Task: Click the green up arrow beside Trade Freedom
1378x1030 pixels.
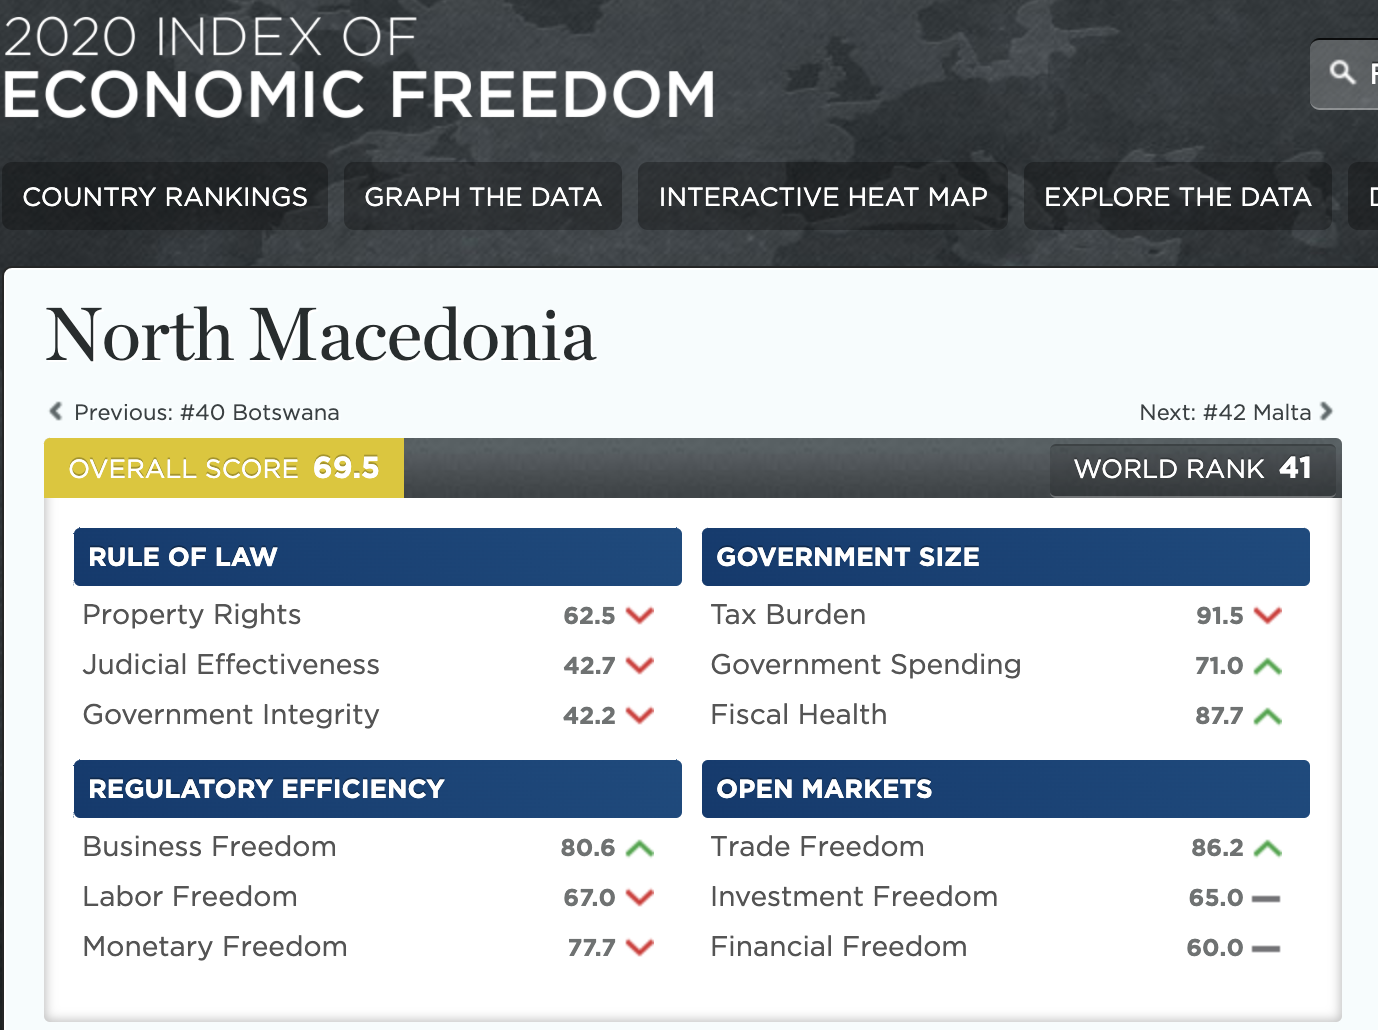Action: click(1267, 848)
